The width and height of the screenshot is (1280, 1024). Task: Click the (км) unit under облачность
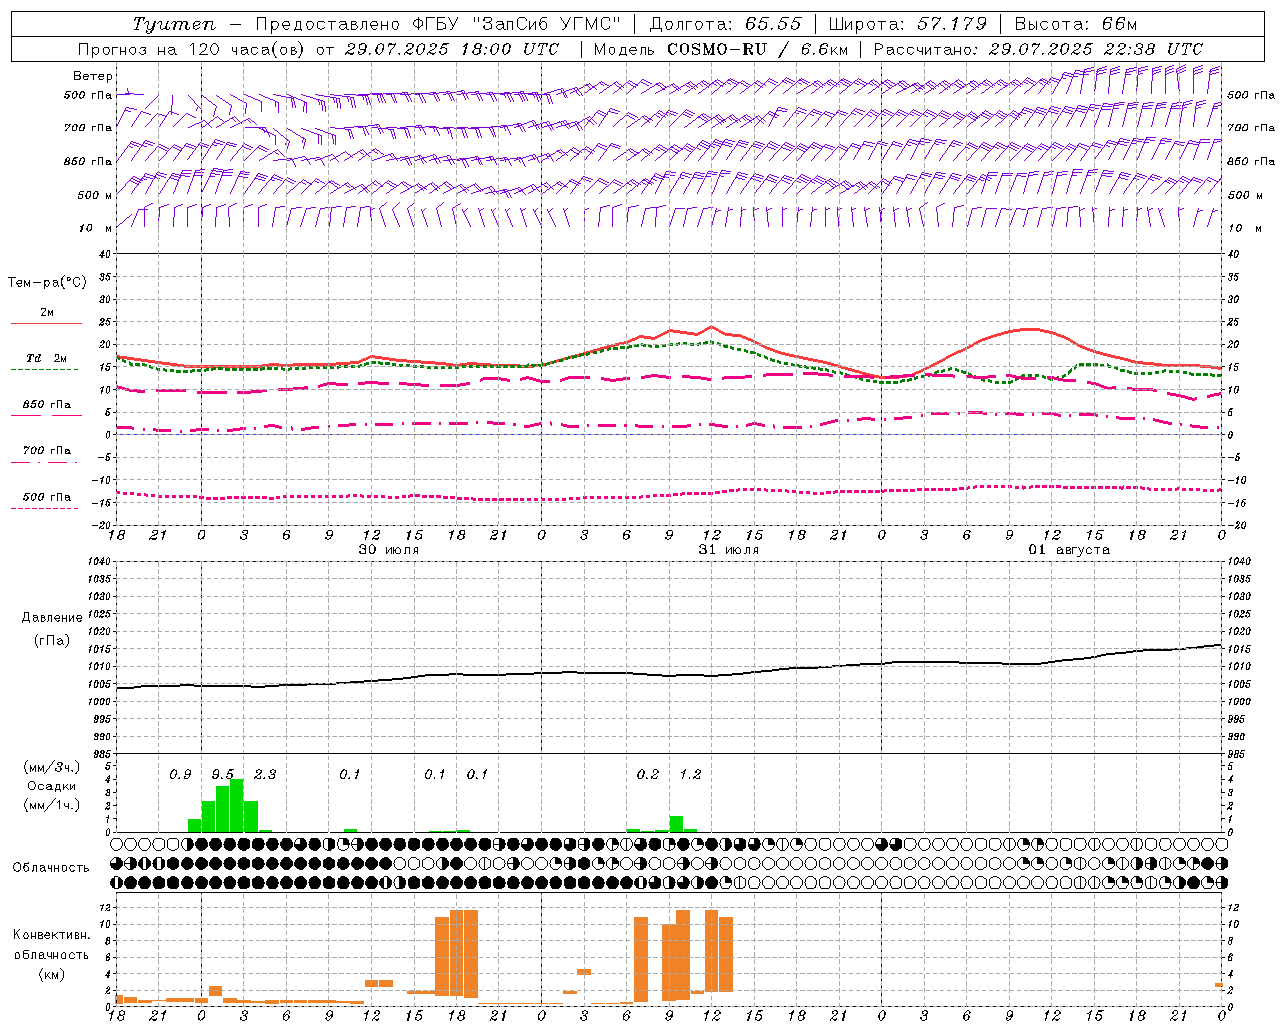tap(51, 974)
